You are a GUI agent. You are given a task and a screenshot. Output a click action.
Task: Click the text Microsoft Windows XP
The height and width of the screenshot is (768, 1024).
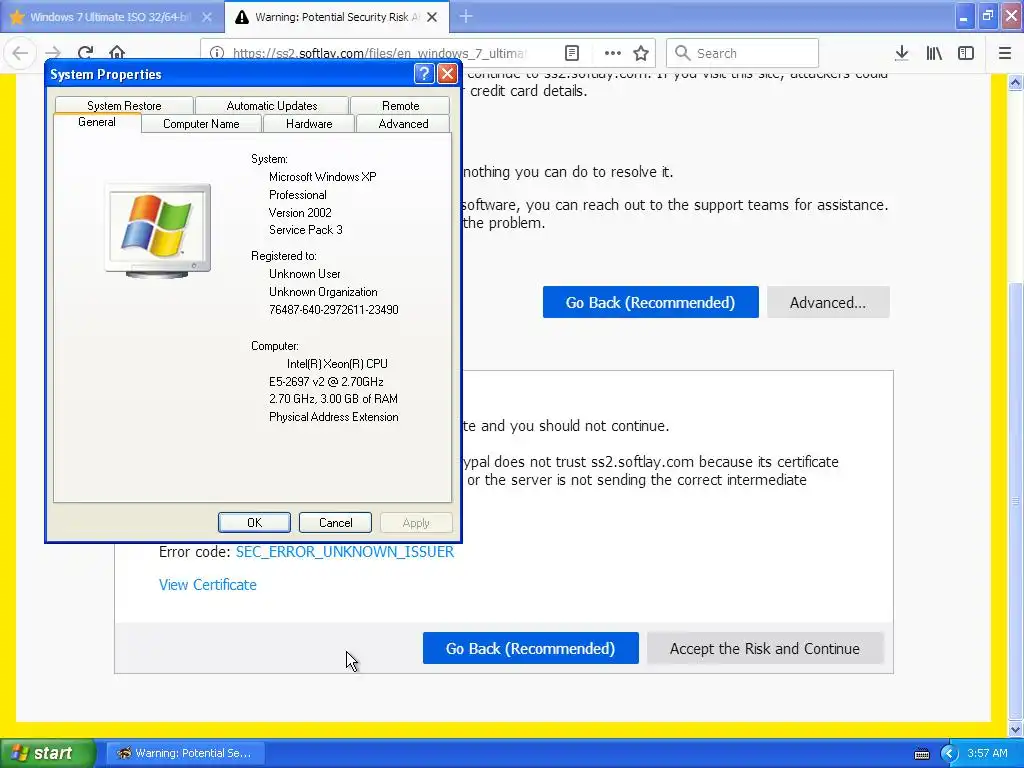point(323,176)
